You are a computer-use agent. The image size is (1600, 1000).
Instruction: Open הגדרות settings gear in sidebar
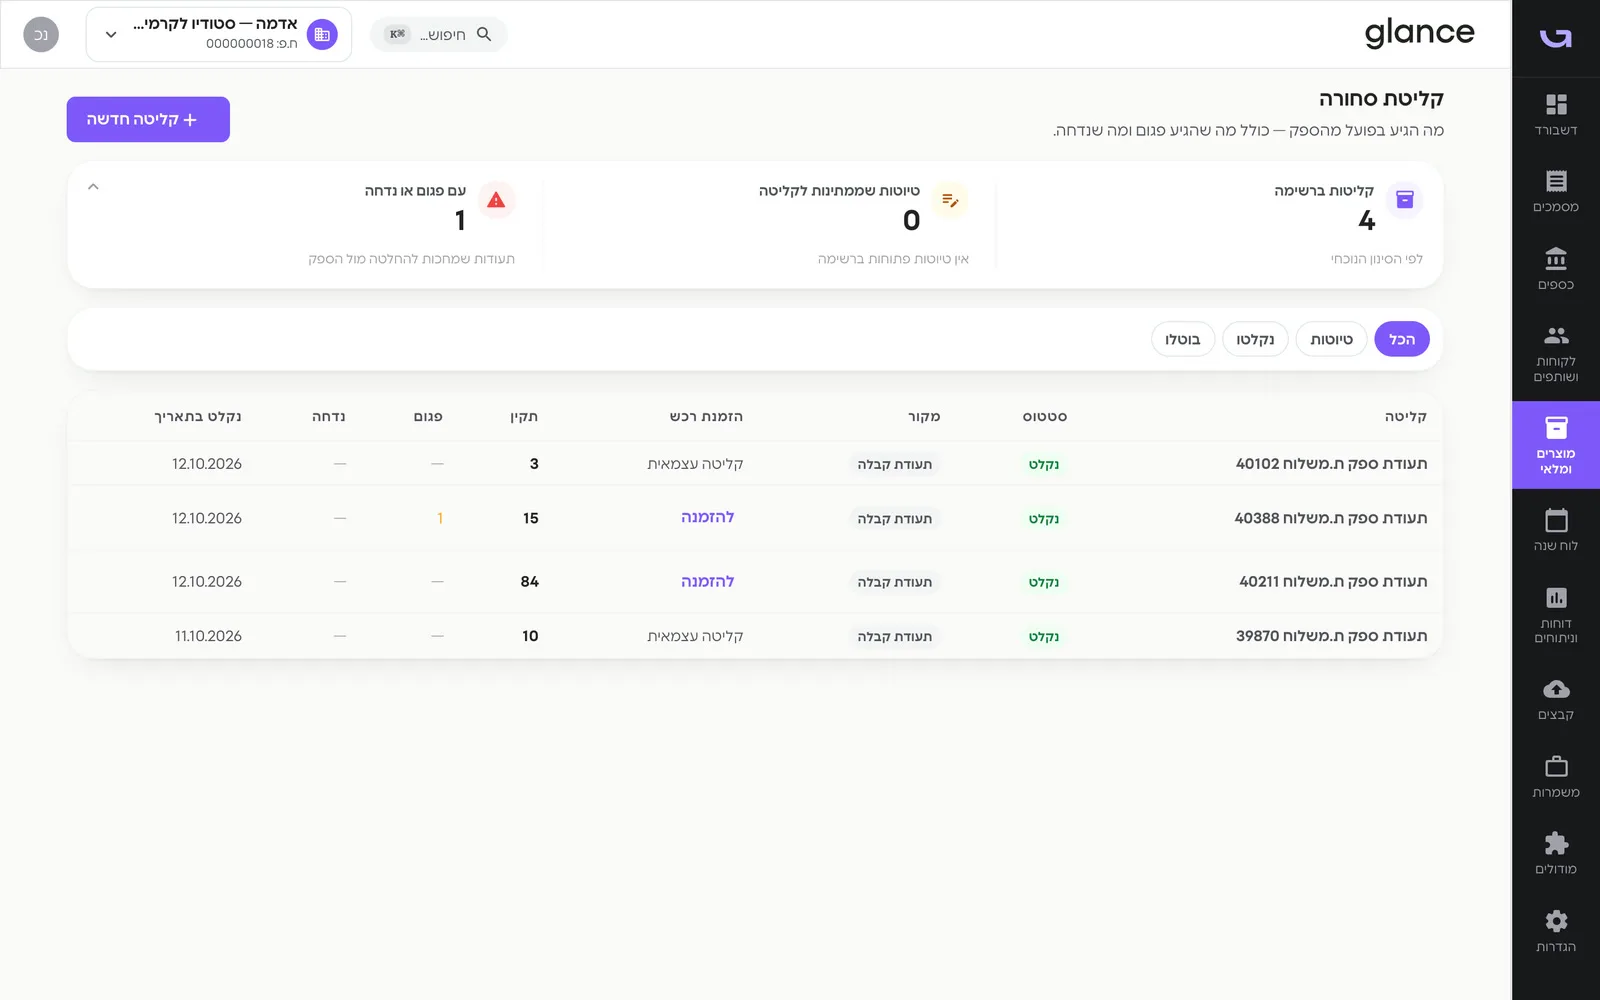pos(1556,931)
